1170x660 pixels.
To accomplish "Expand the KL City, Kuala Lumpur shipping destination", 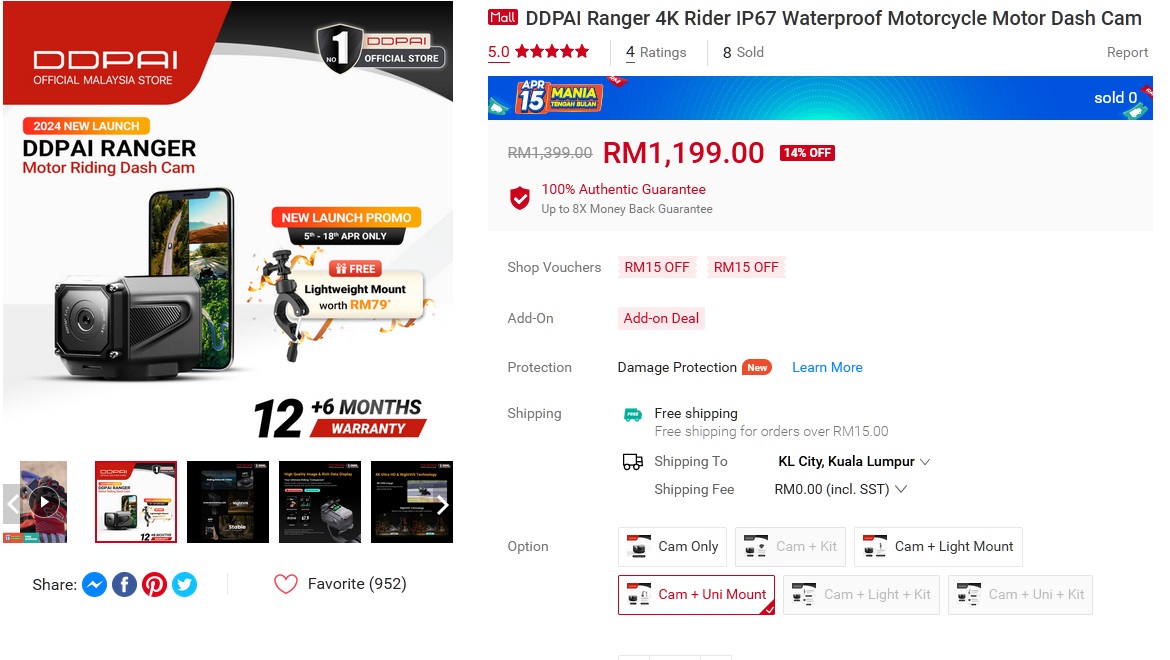I will [854, 462].
